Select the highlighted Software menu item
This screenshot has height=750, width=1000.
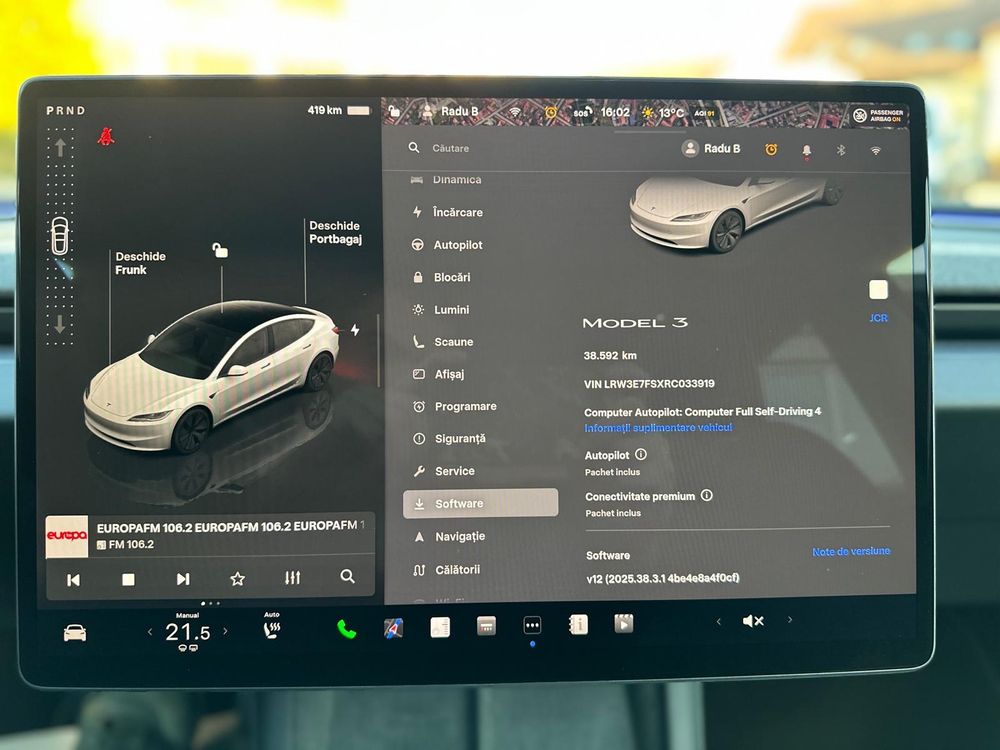click(x=480, y=503)
